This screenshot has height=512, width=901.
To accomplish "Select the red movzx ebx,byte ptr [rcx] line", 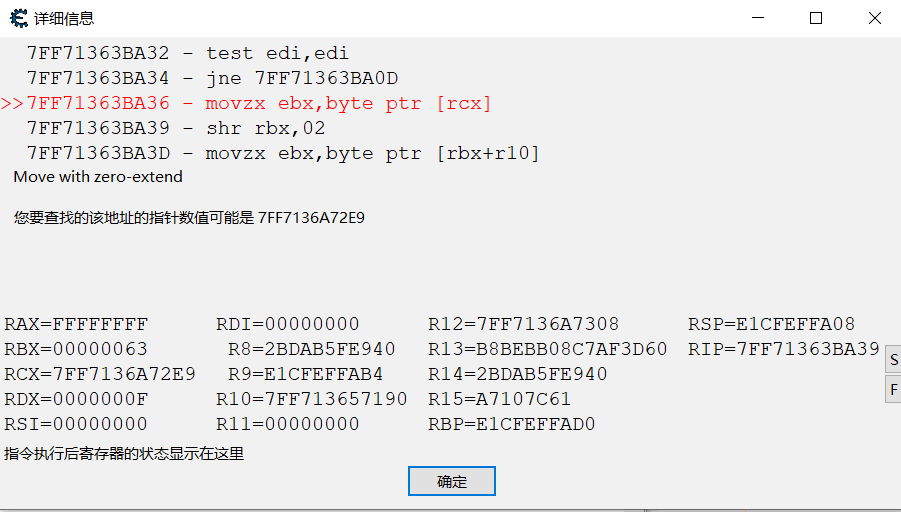I will click(x=246, y=103).
